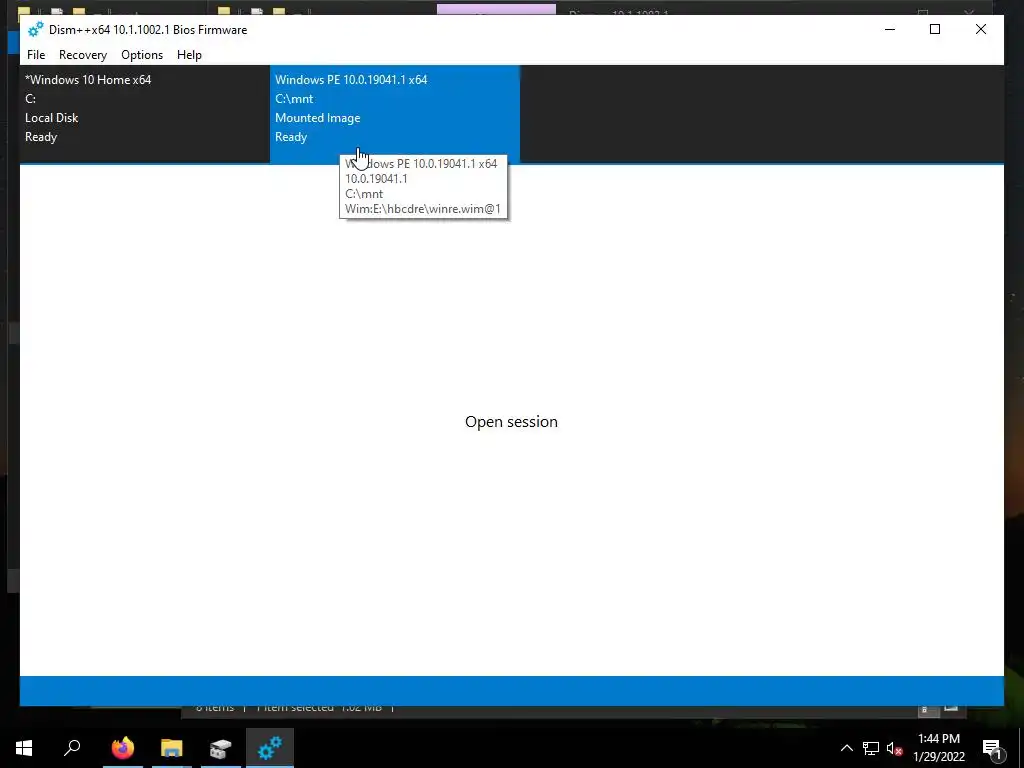The height and width of the screenshot is (768, 1024).
Task: Minimize the Dism++ window
Action: [889, 29]
